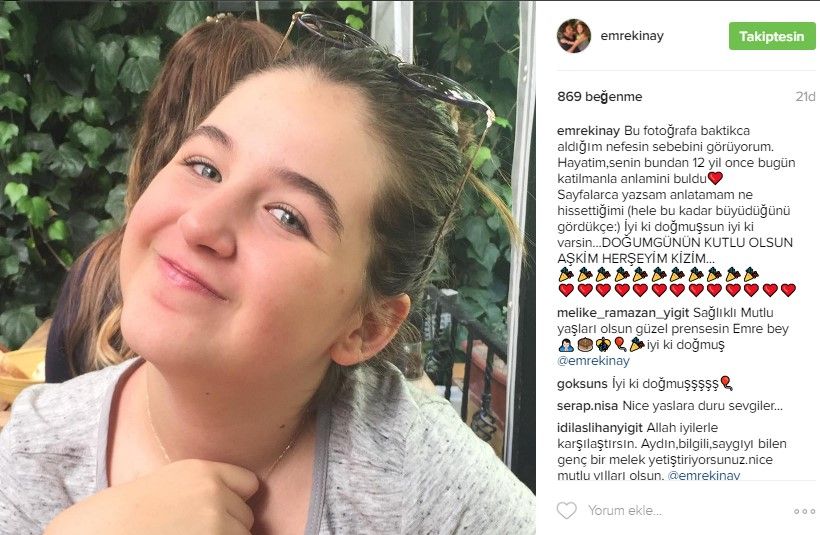Like the post with the heart icon
Screen dimensions: 820x535
click(x=566, y=510)
